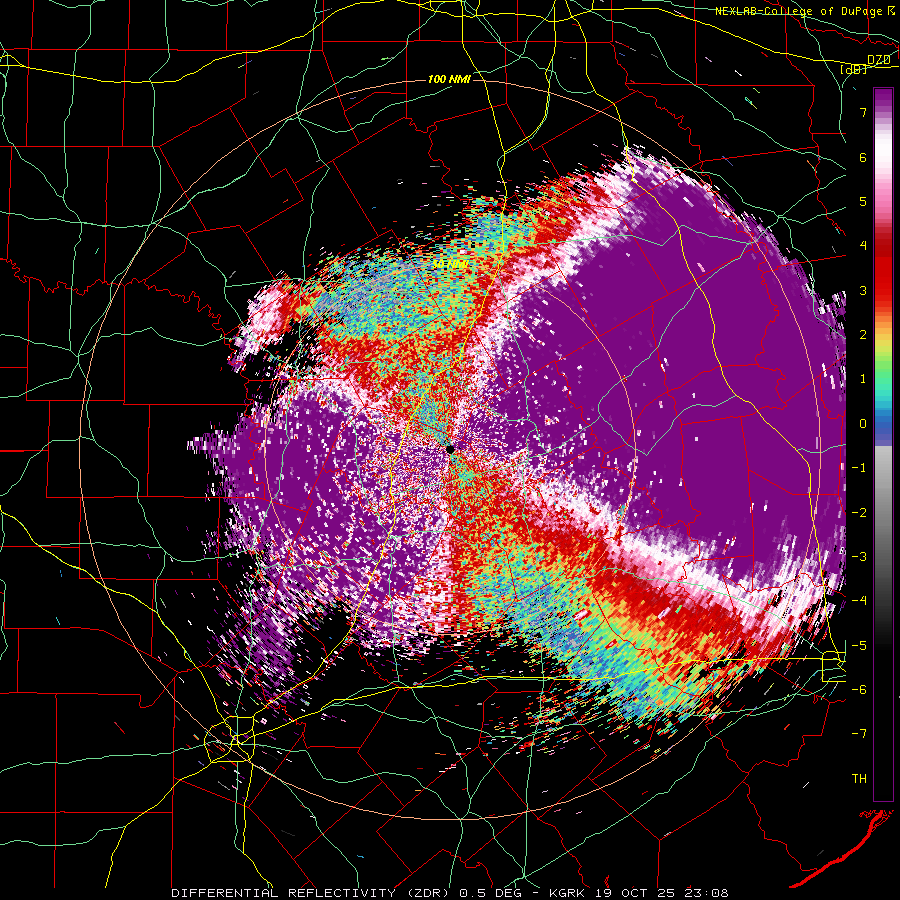Click the -5 value on the color scale
This screenshot has height=900, width=900.
859,645
